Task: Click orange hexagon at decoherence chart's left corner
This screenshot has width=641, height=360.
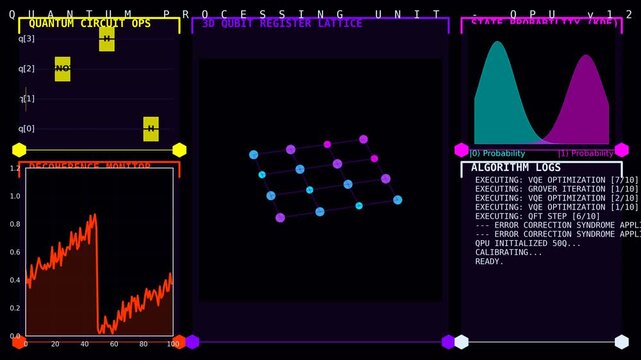Action: [19, 342]
